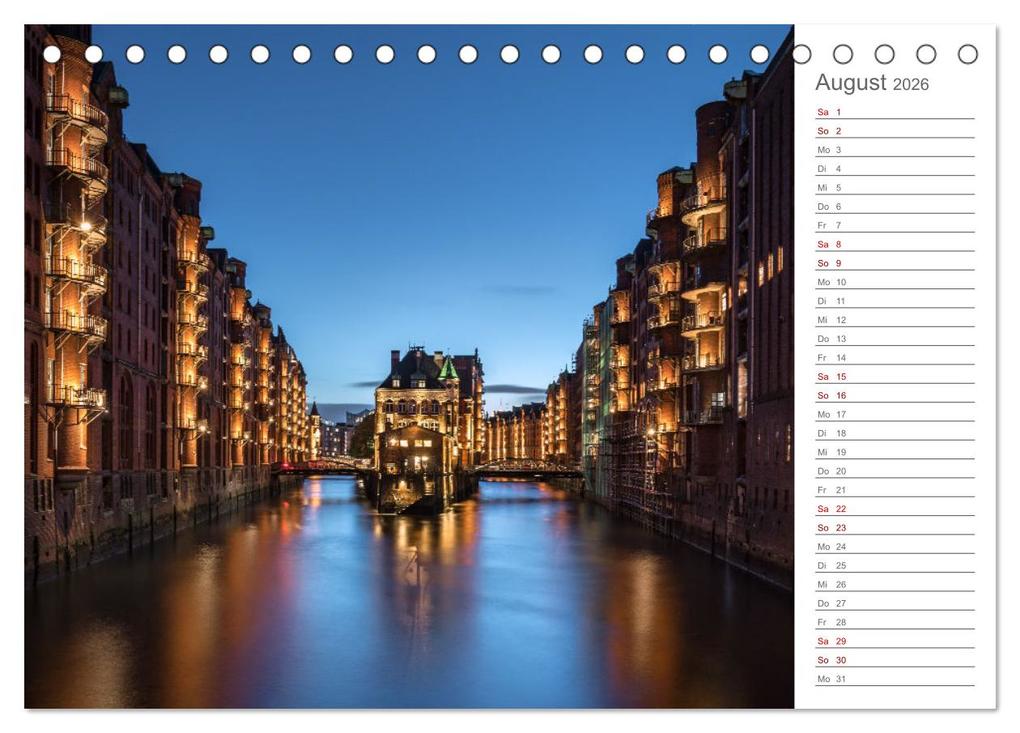This screenshot has height=733, width=1020.
Task: Select the date row Fr 7
Action: tap(895, 225)
